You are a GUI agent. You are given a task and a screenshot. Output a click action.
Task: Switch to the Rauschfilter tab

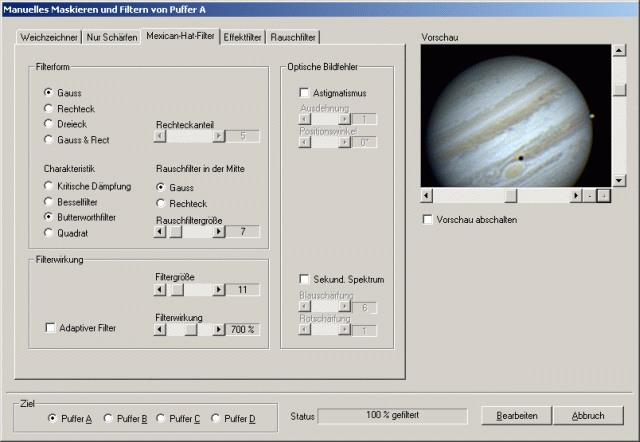pos(293,37)
